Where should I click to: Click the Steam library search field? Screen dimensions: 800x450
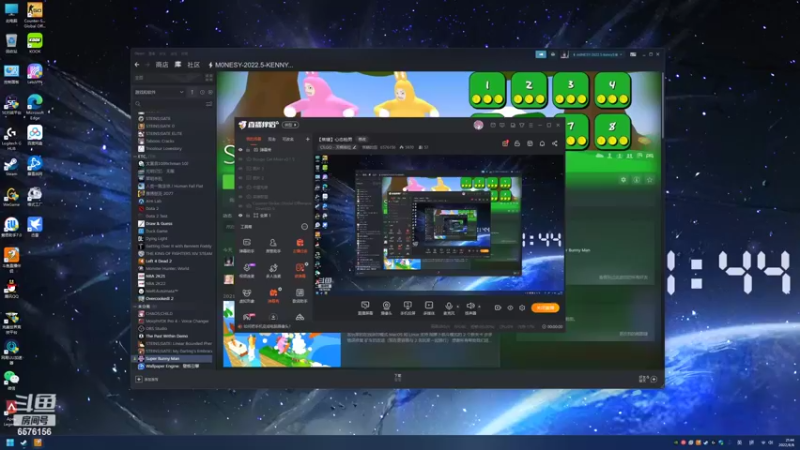pyautogui.click(x=168, y=104)
